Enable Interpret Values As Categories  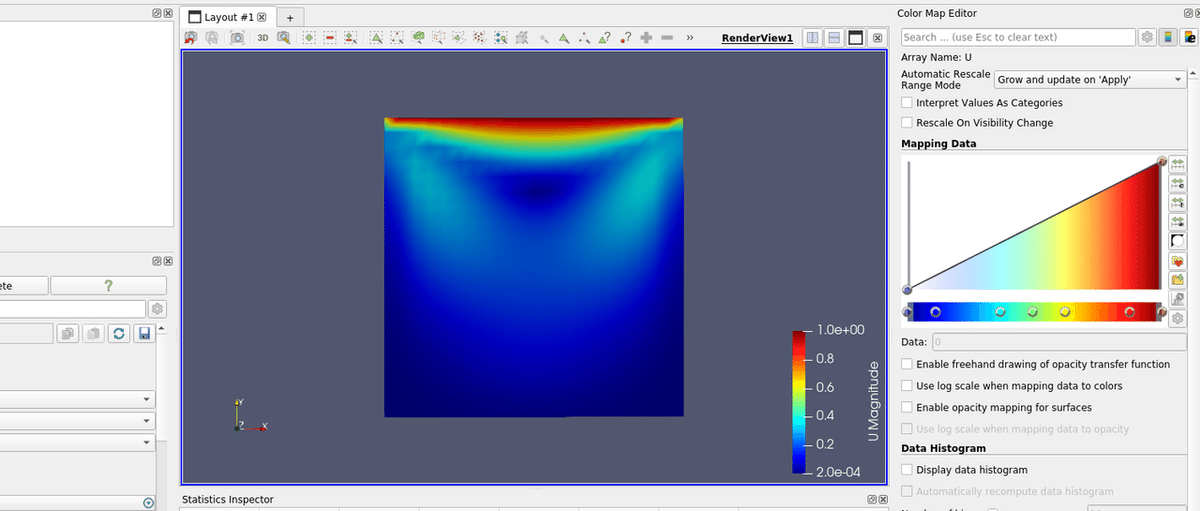click(x=907, y=103)
